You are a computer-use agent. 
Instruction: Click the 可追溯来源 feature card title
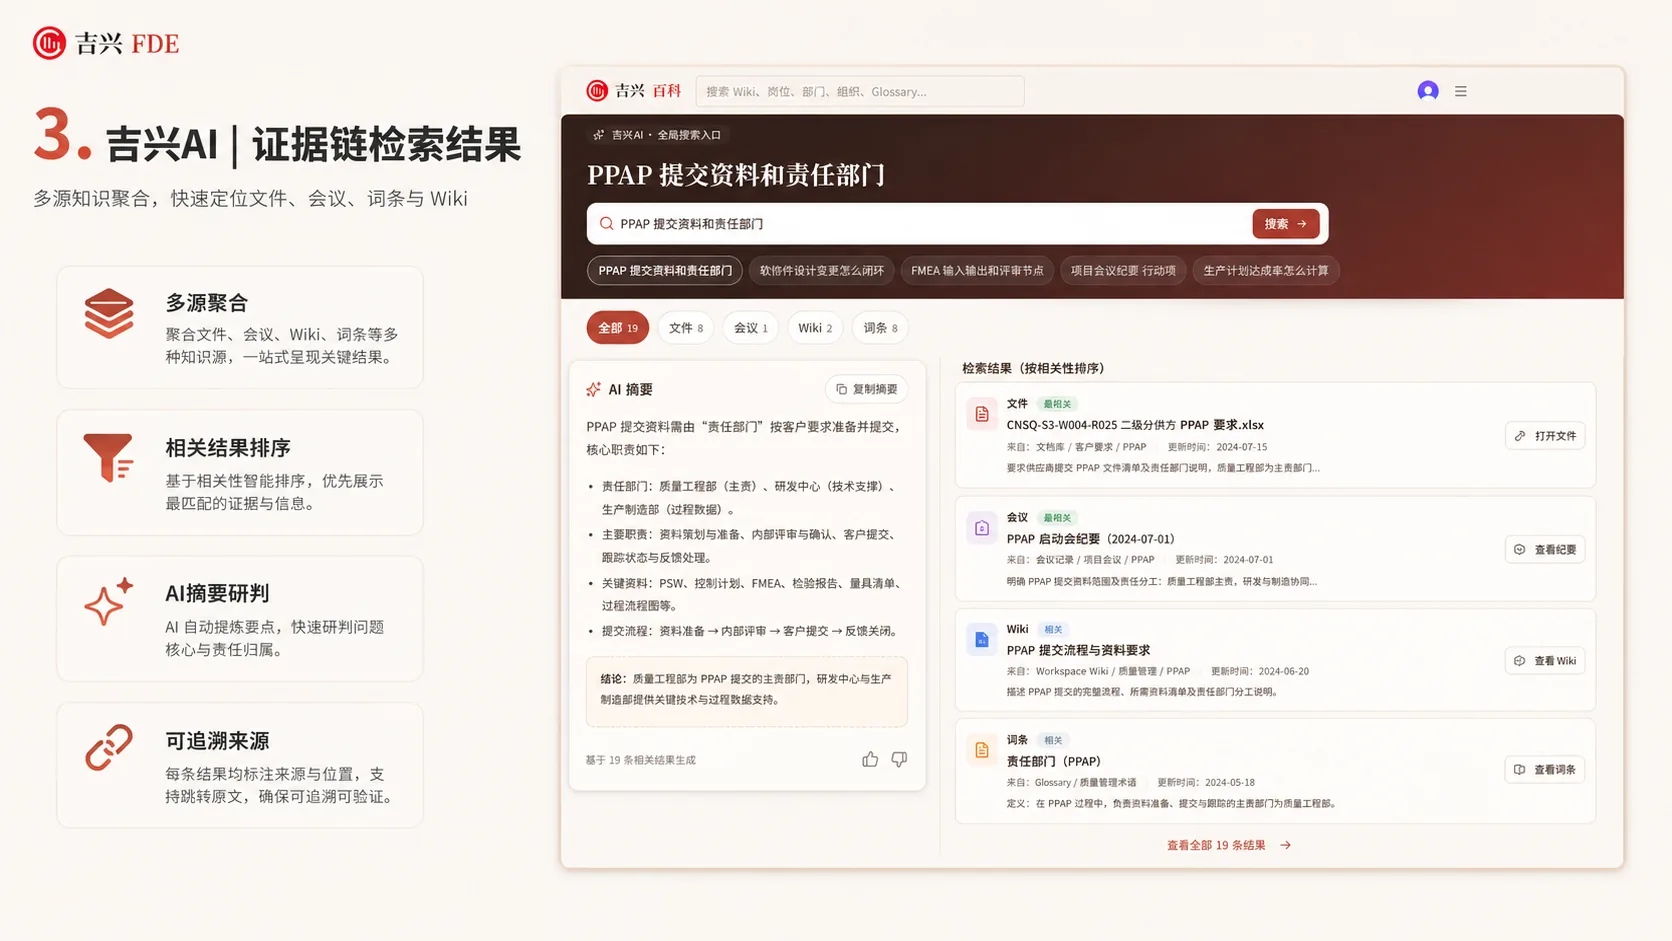click(217, 741)
